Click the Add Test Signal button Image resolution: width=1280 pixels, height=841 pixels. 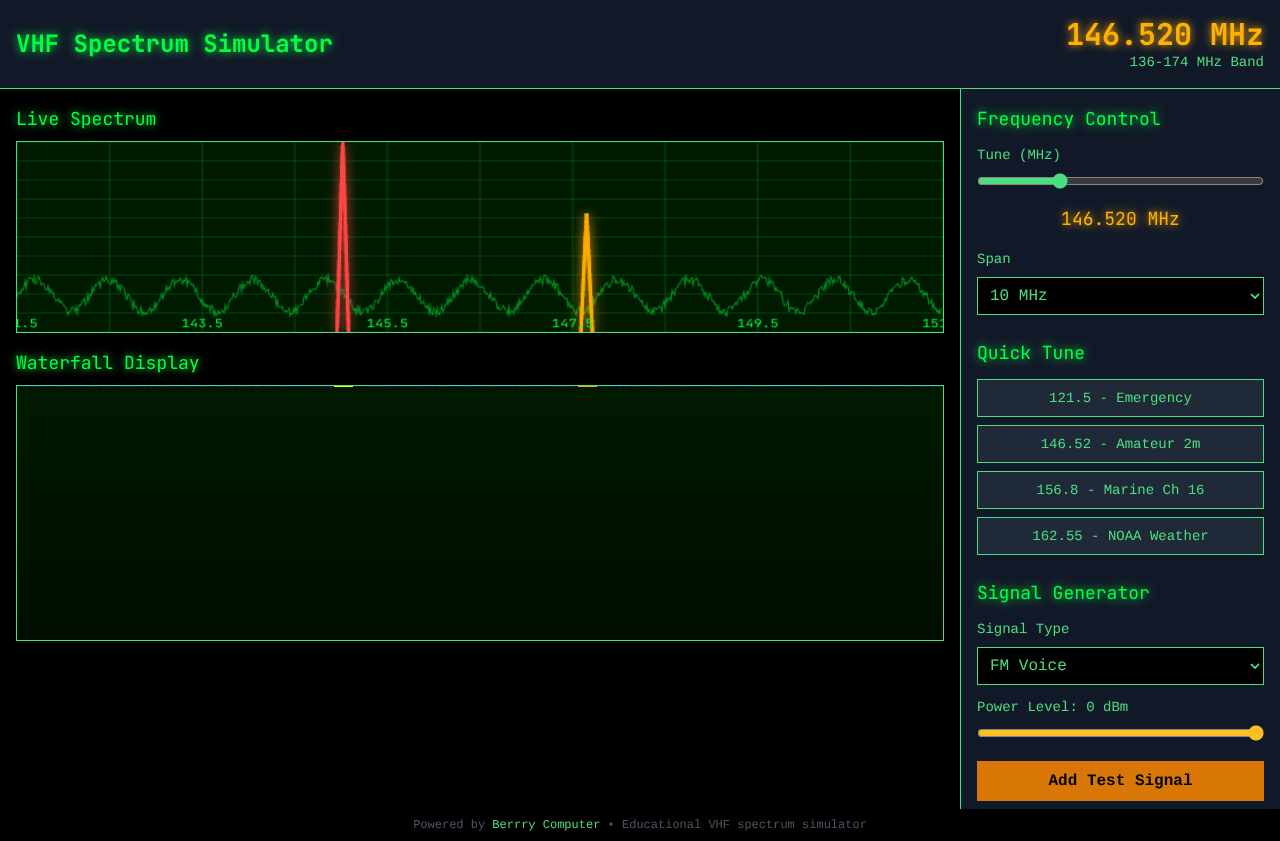tap(1120, 781)
